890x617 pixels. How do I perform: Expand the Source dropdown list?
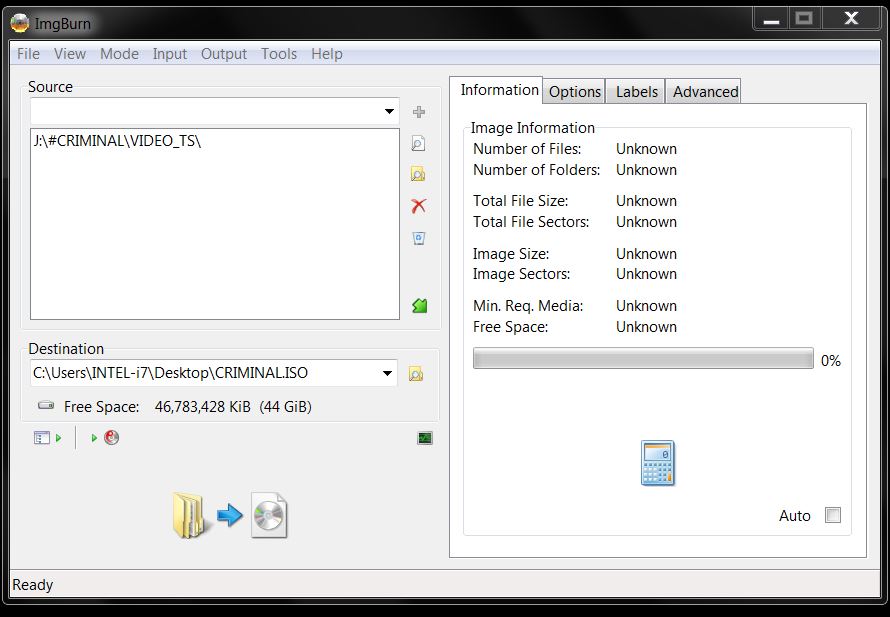click(x=389, y=111)
